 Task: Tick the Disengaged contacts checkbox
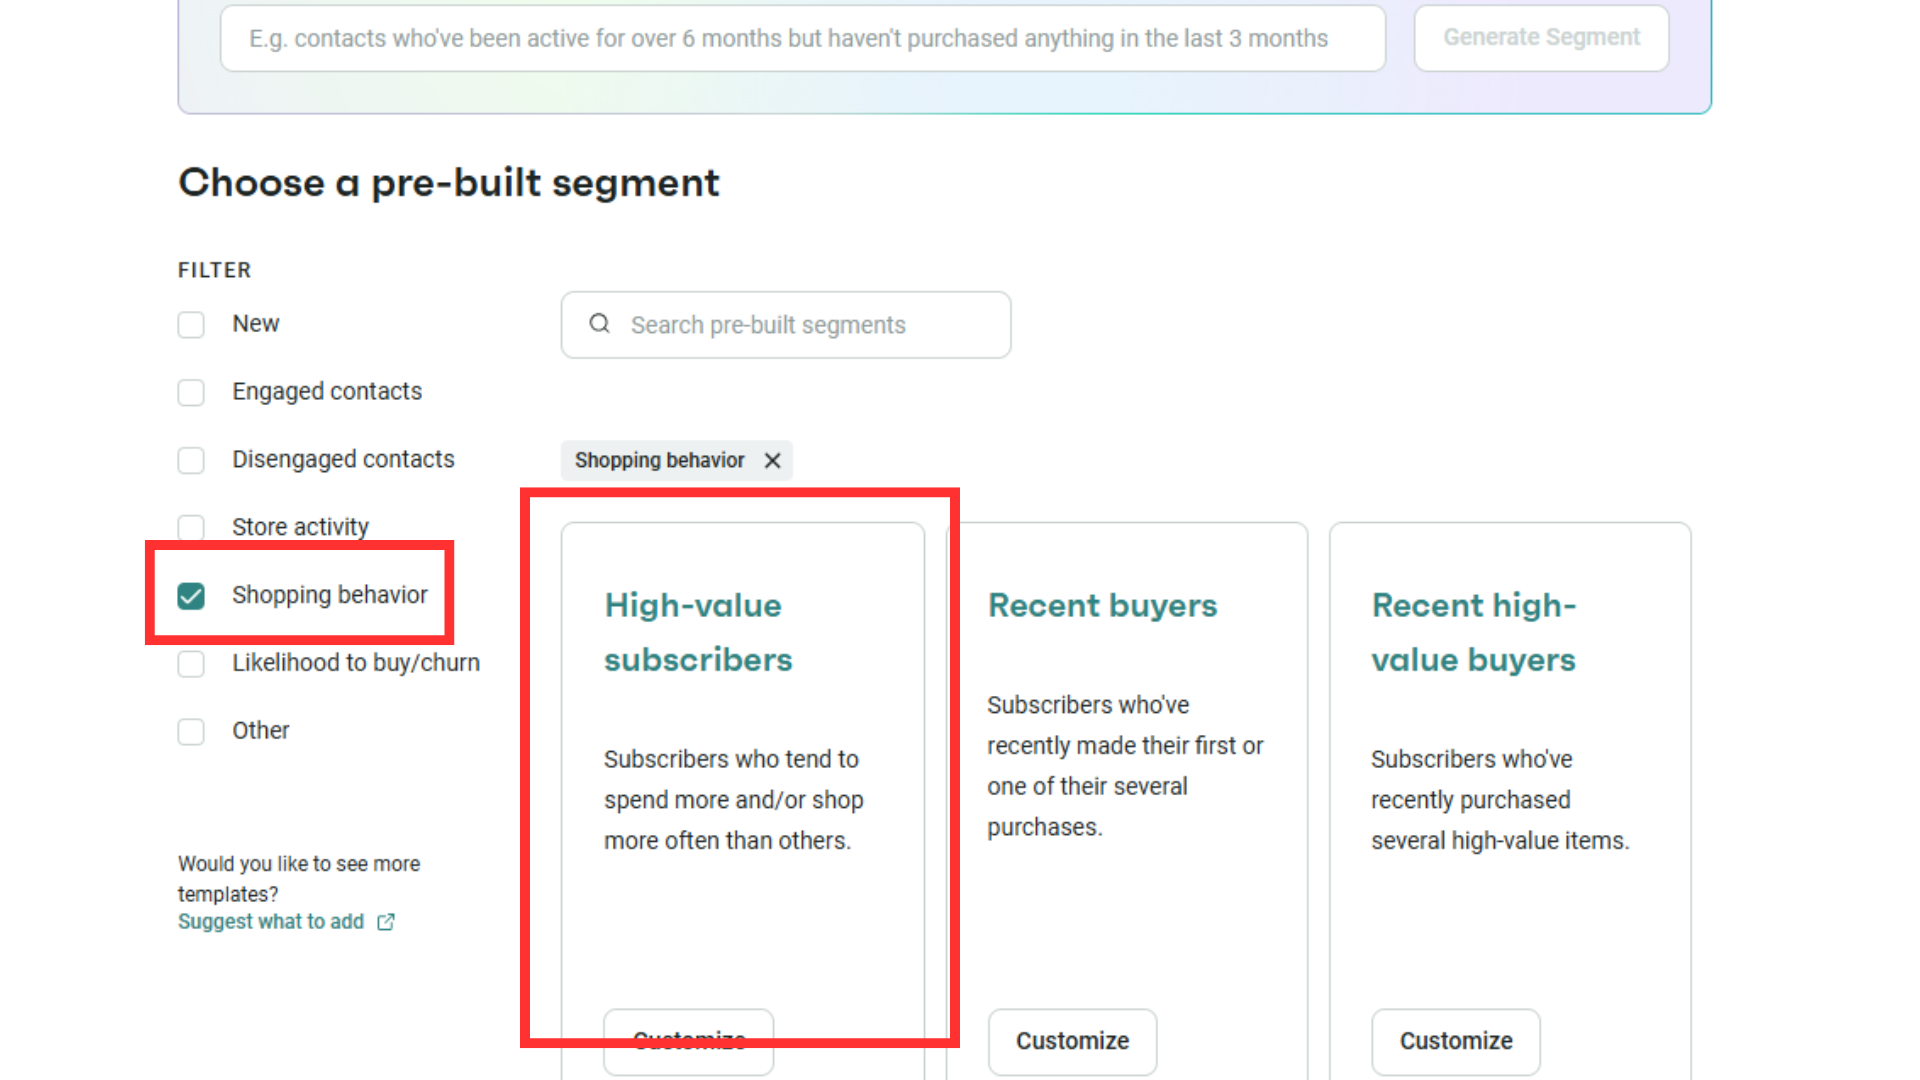pyautogui.click(x=191, y=460)
